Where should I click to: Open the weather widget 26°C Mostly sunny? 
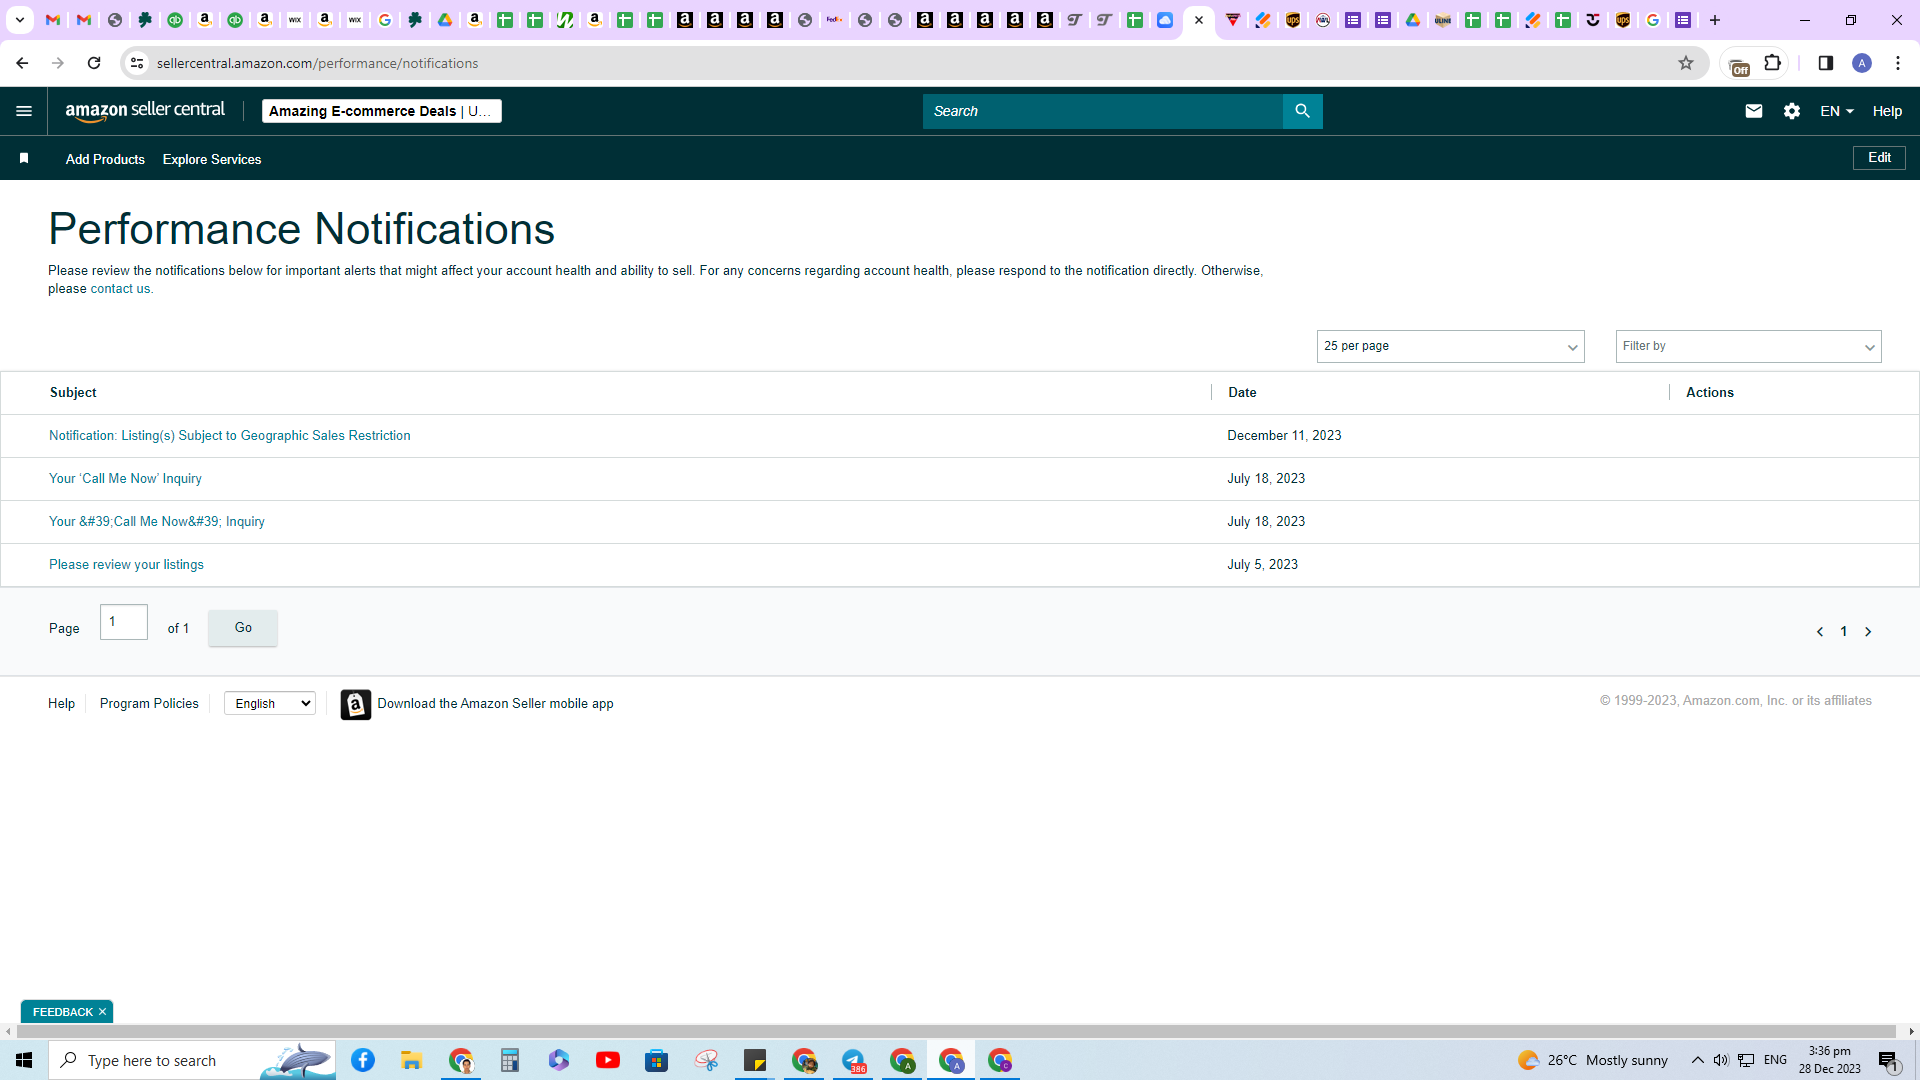pyautogui.click(x=1592, y=1060)
